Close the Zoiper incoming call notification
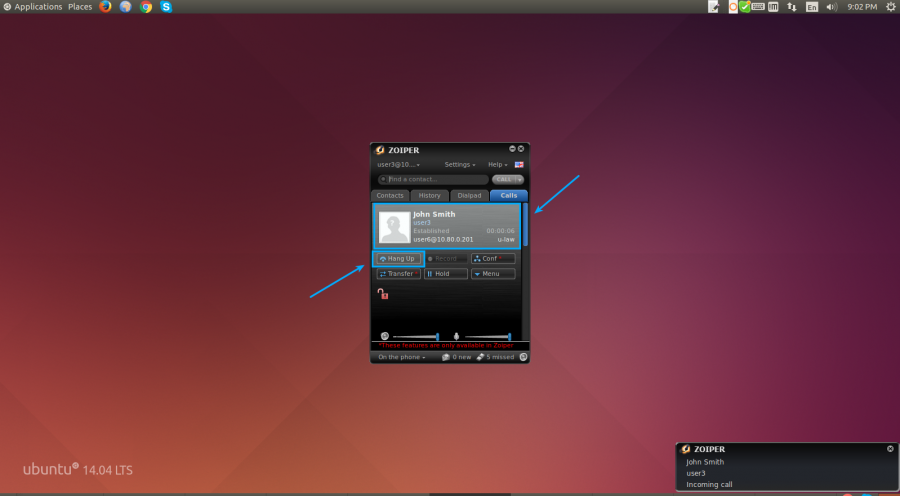This screenshot has height=496, width=900. [890, 449]
